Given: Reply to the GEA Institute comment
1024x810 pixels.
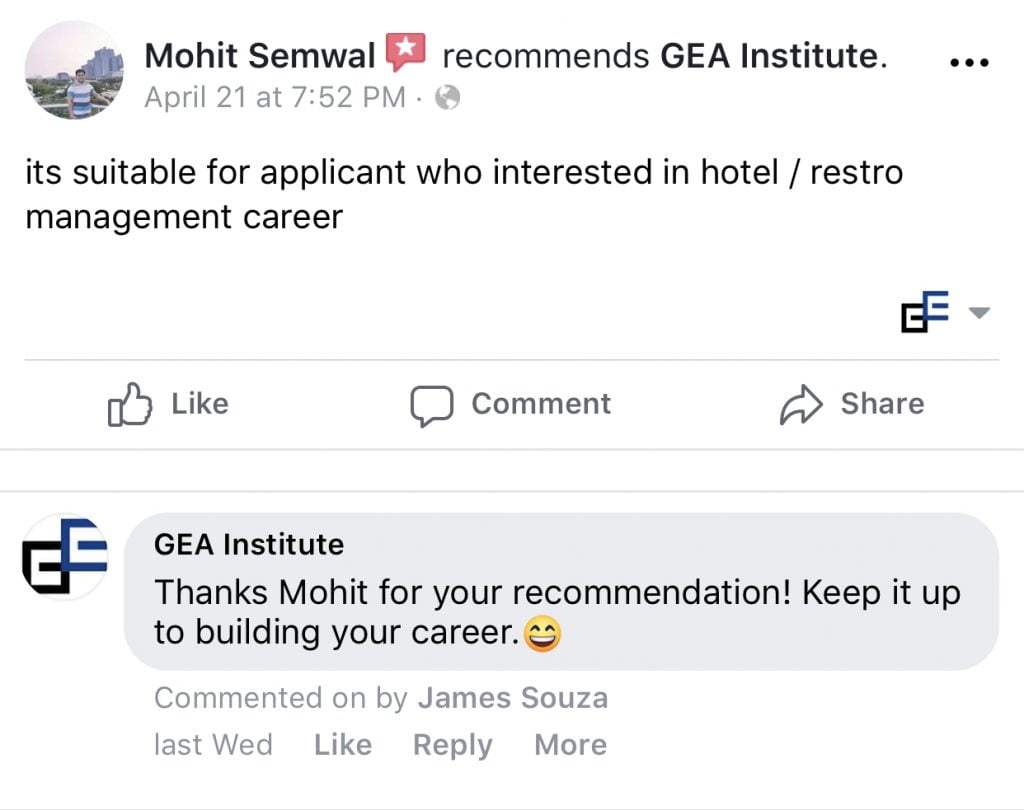Looking at the screenshot, I should tap(452, 745).
